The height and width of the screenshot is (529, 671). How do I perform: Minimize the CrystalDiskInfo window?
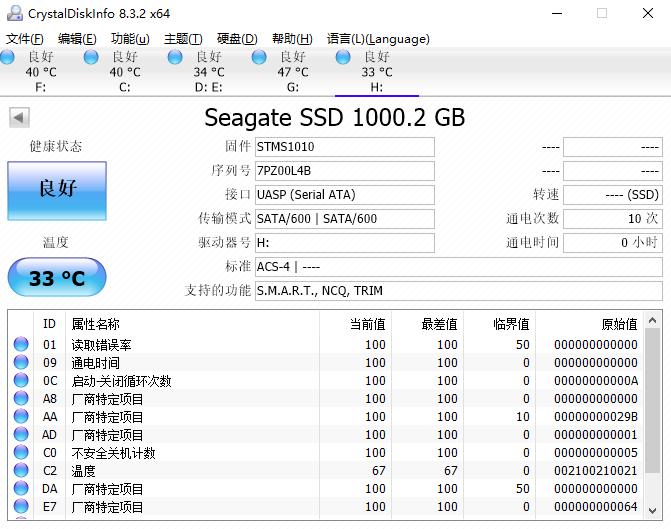click(x=557, y=13)
